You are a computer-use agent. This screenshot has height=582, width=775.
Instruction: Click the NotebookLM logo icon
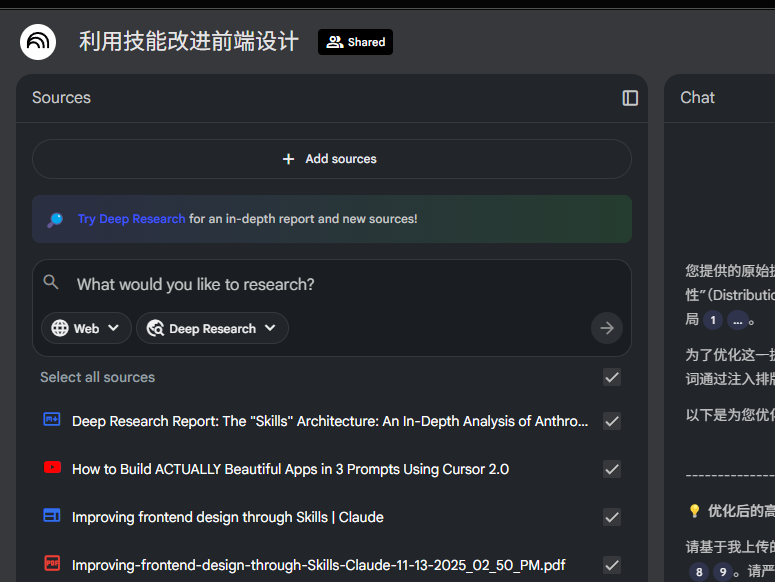[38, 42]
